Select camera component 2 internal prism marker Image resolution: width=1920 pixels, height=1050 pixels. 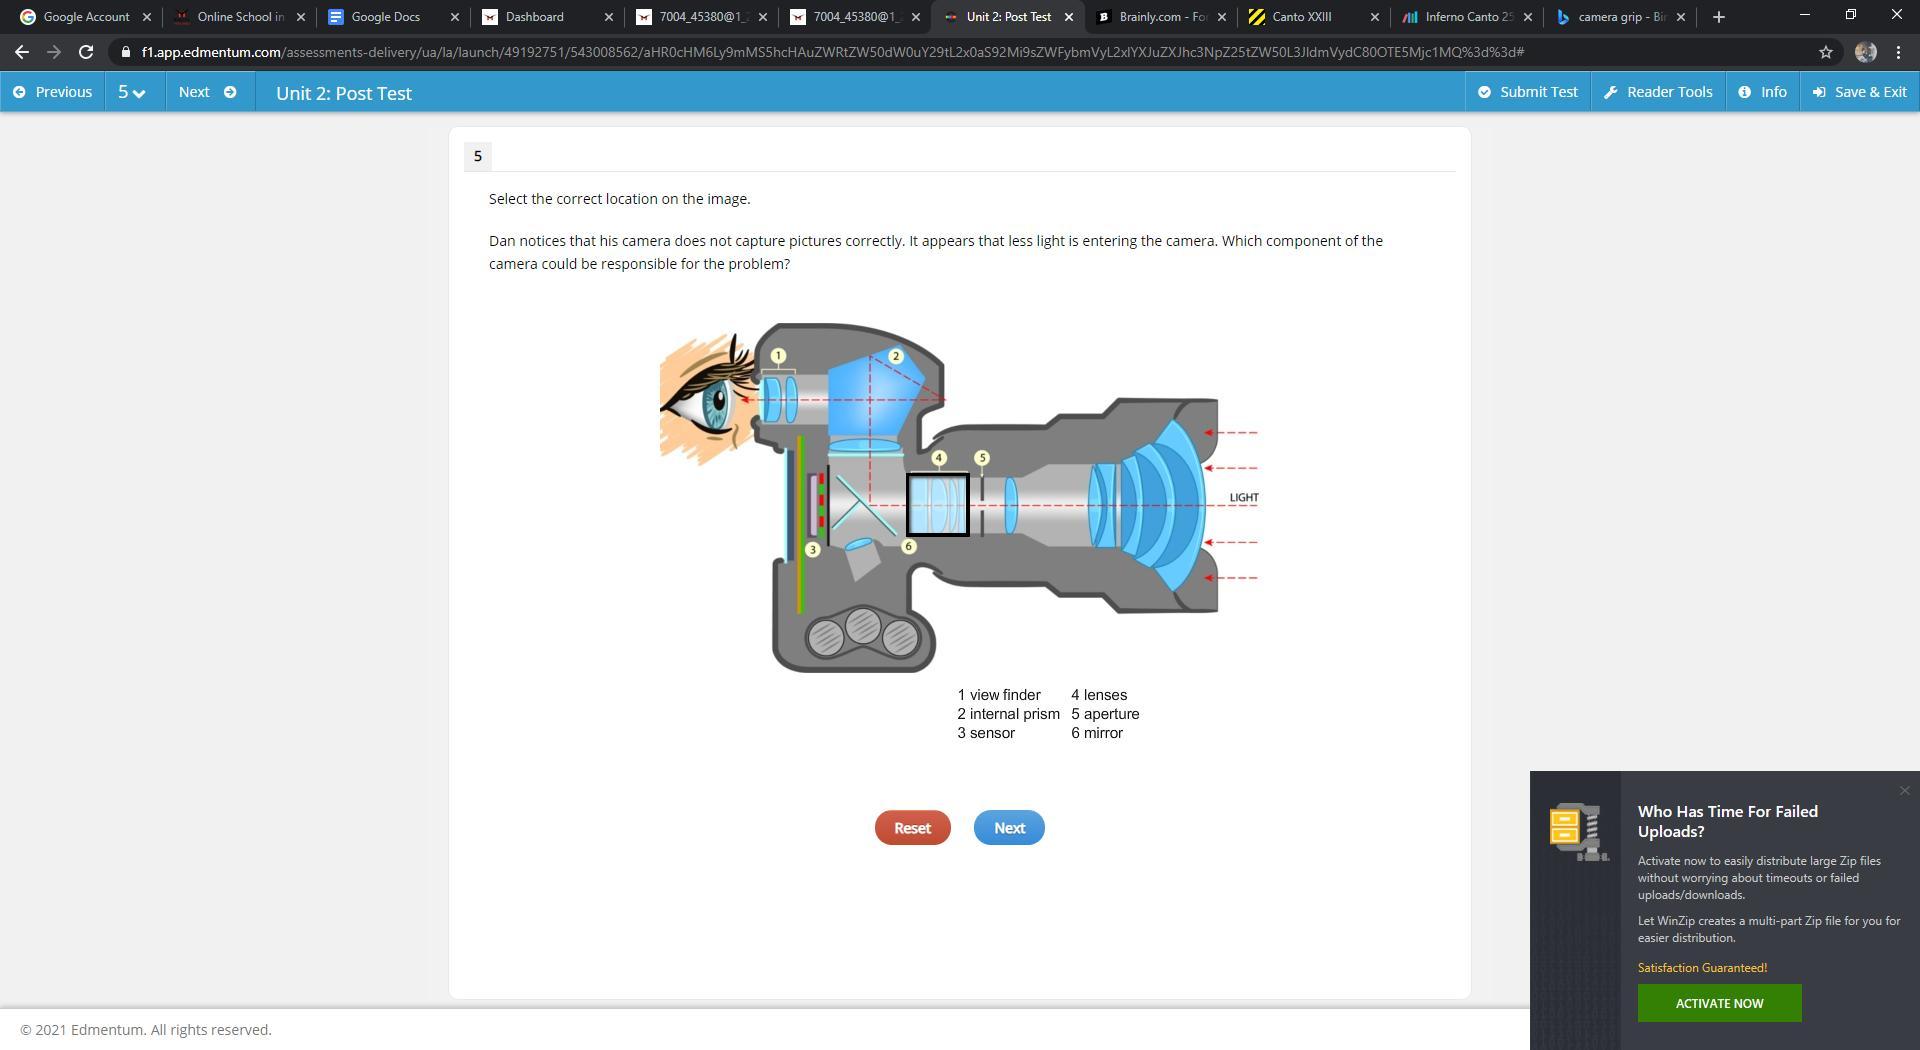[x=896, y=356]
